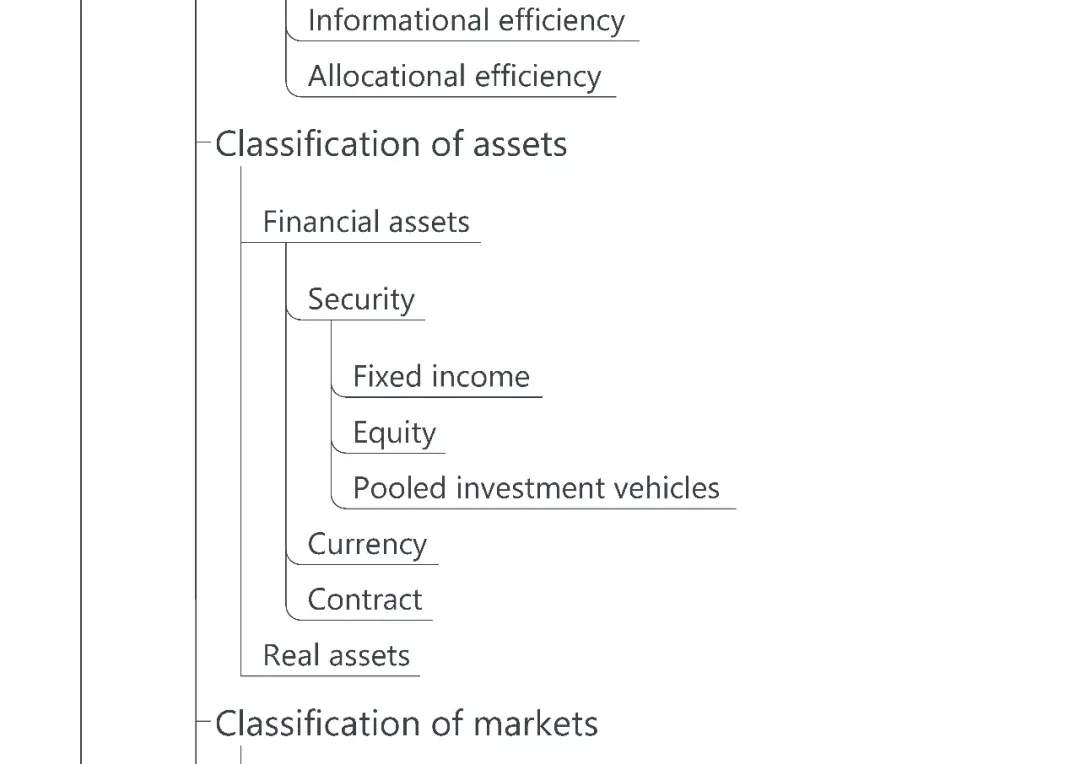The image size is (1080, 764).
Task: Select the Financial assets branch
Action: (366, 222)
